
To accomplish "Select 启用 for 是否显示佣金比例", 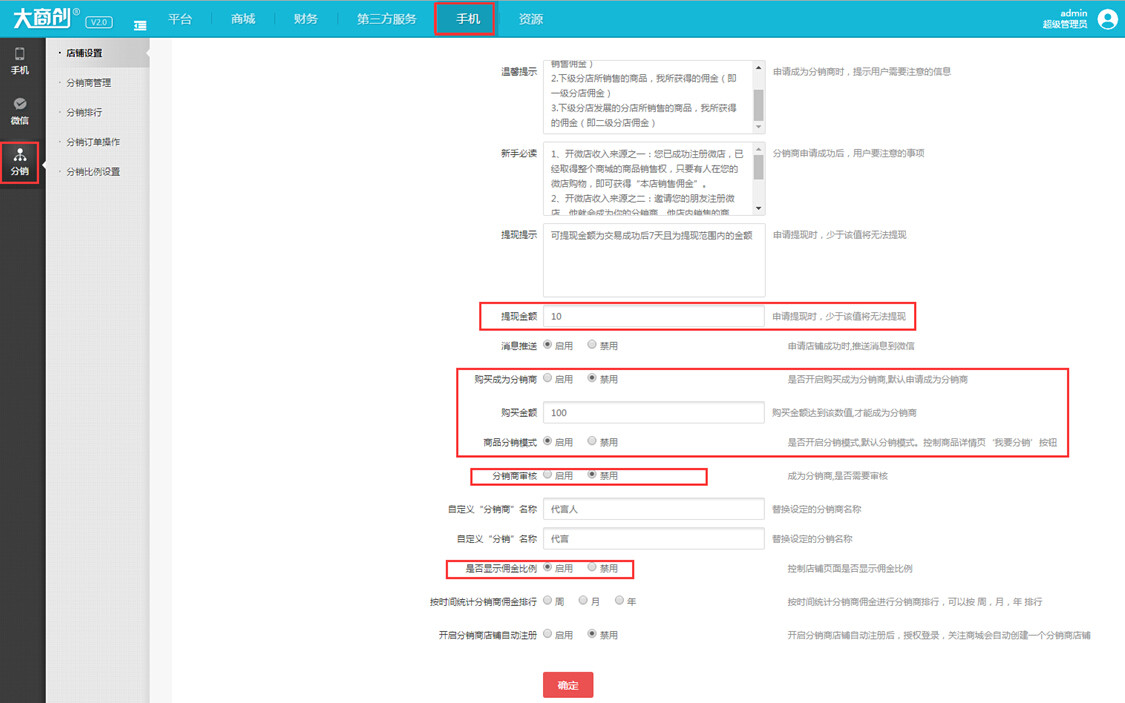I will pos(547,567).
